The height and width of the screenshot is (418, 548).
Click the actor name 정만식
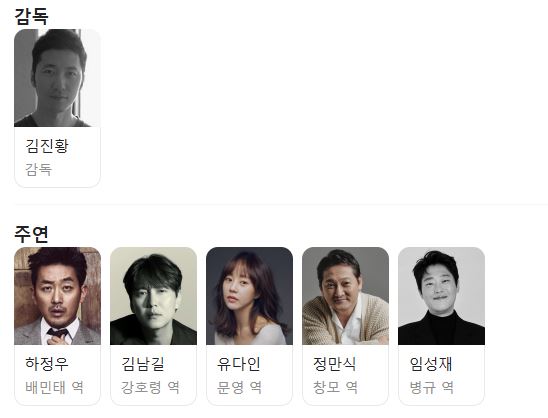(x=335, y=364)
